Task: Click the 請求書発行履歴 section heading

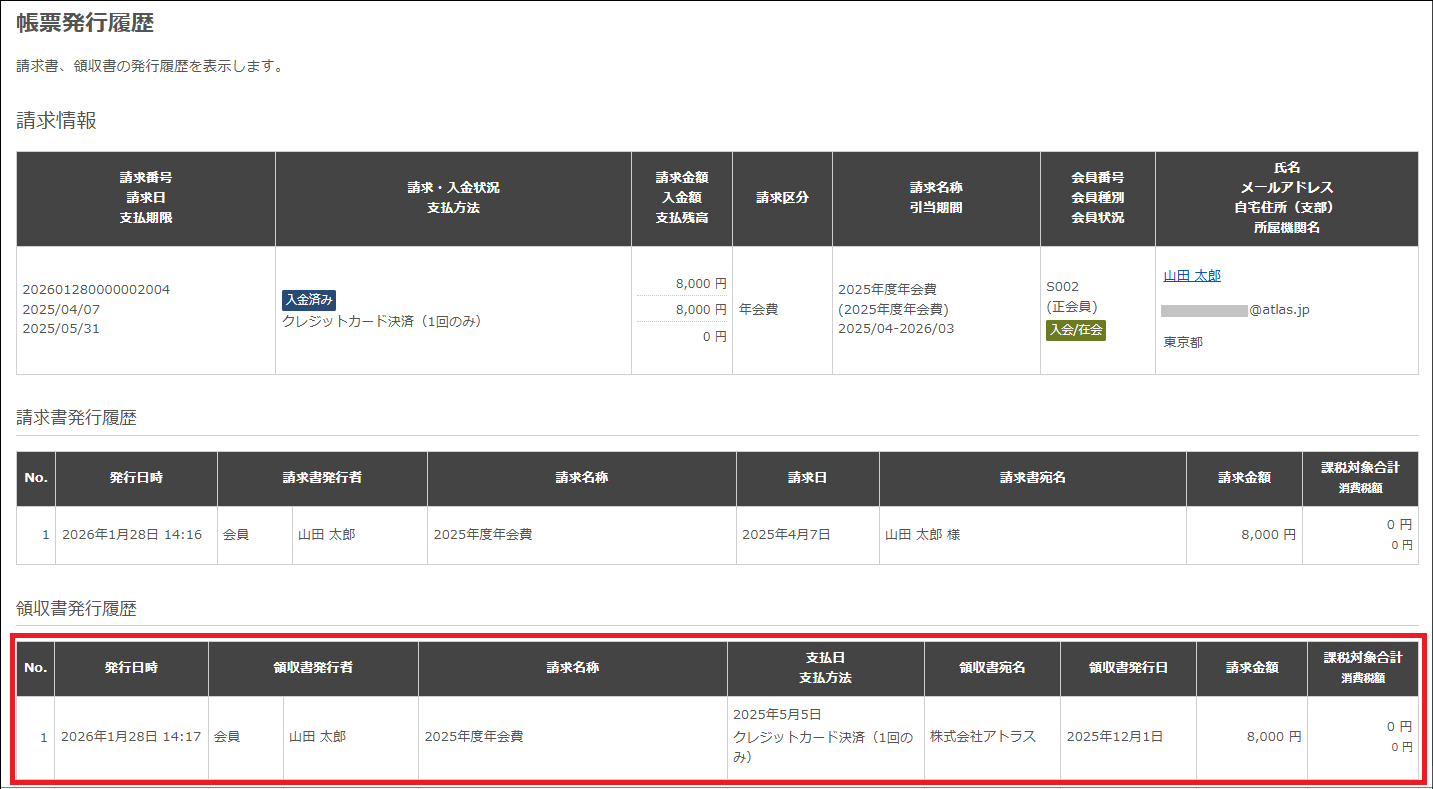Action: tap(76, 418)
